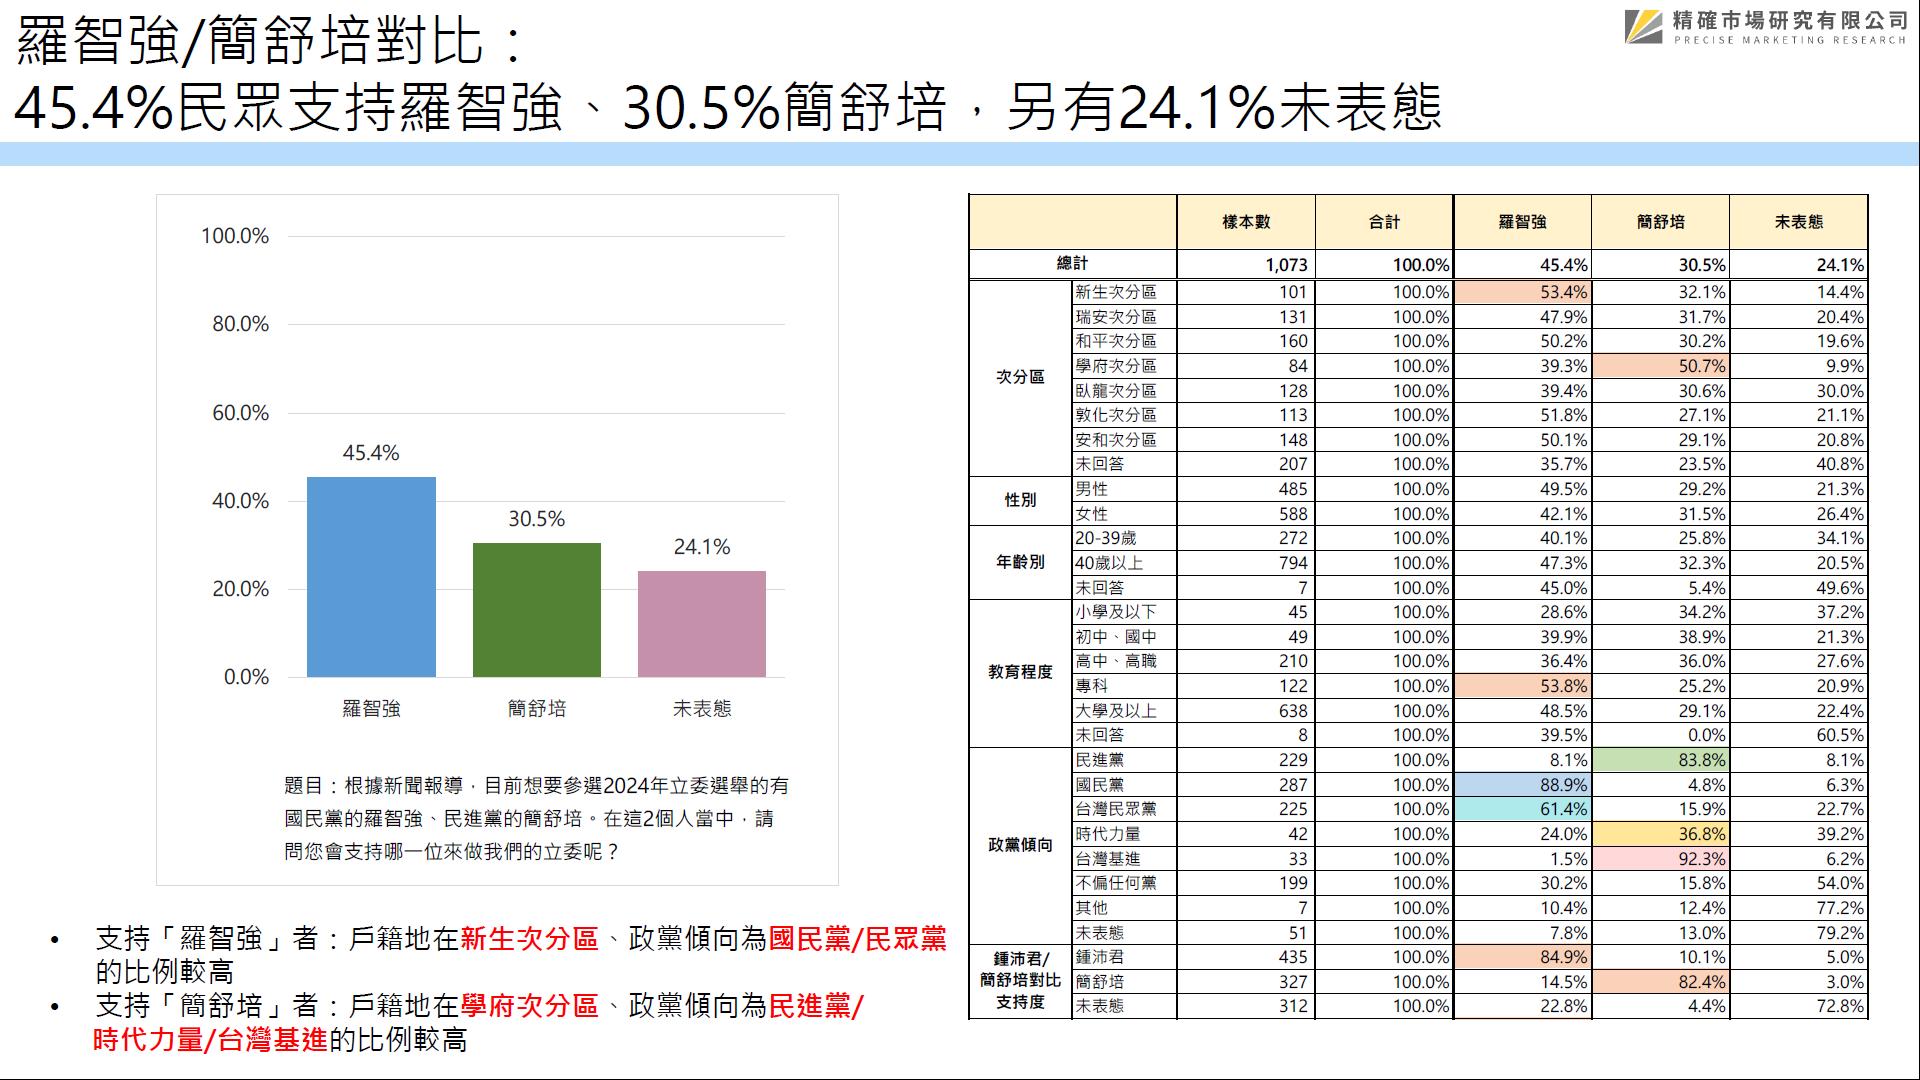1920x1080 pixels.
Task: Select the 30.5% label above the green bar
Action: point(537,519)
